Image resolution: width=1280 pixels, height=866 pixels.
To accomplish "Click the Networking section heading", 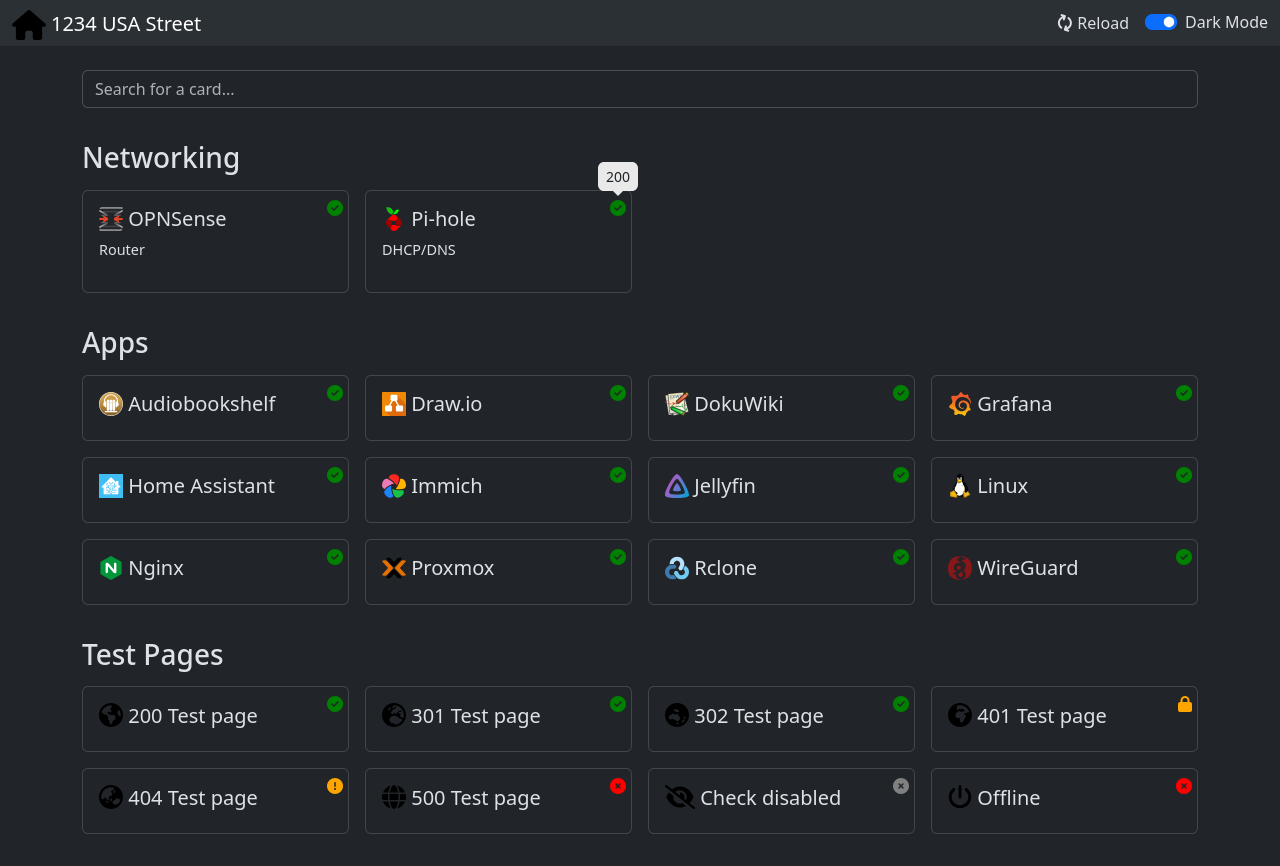I will (161, 158).
